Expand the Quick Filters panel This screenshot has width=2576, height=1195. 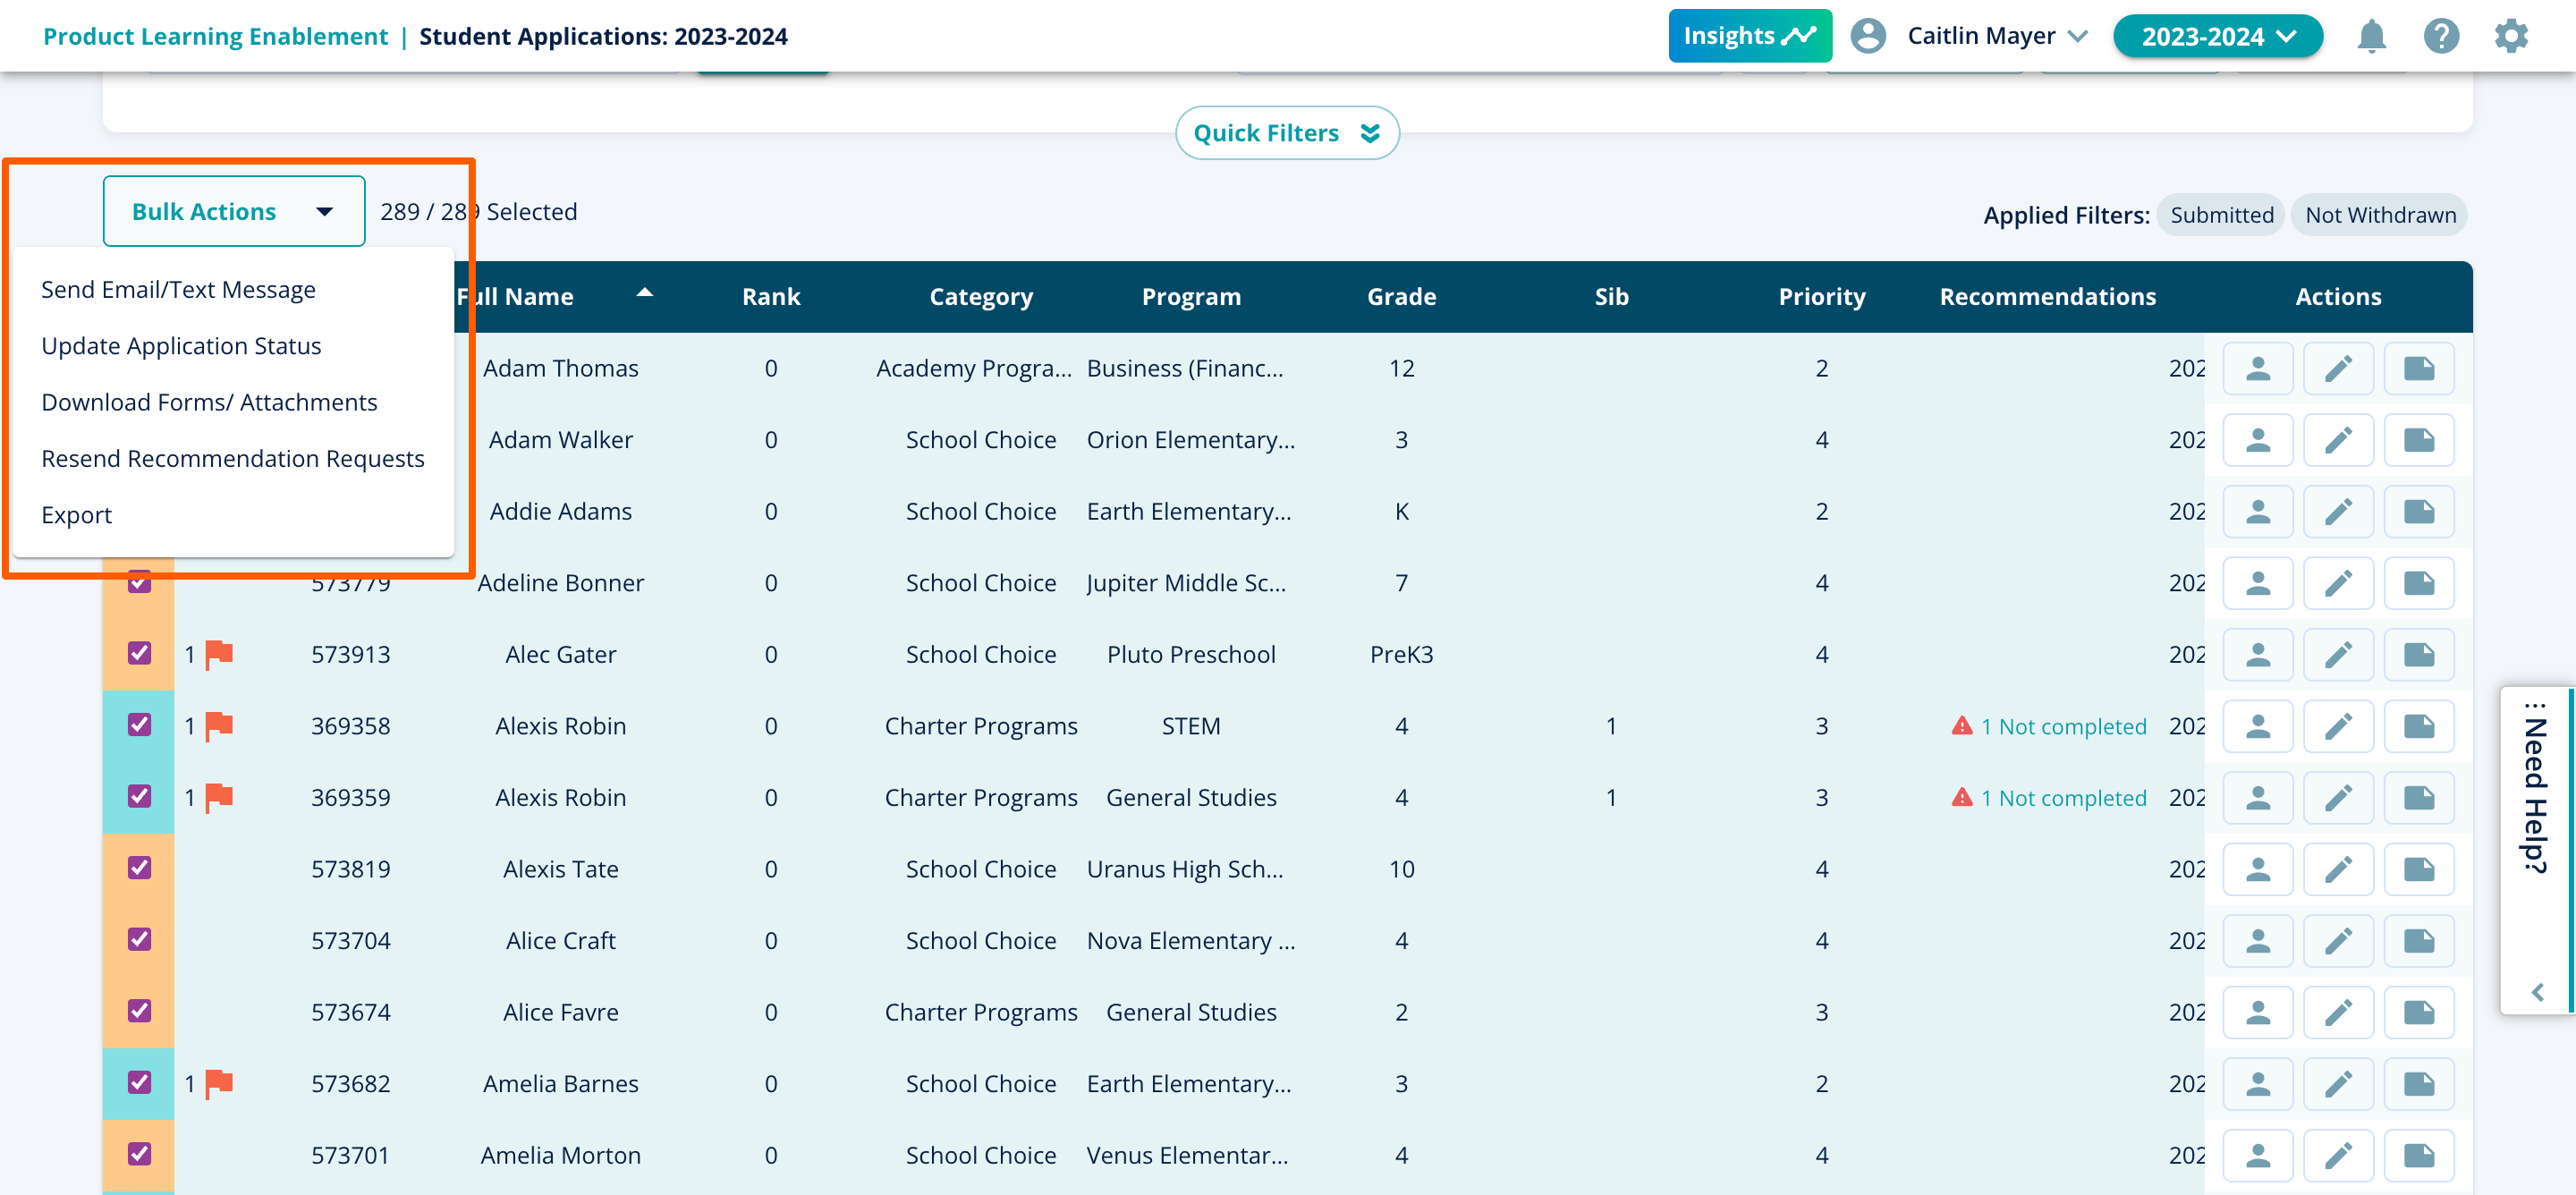1286,133
